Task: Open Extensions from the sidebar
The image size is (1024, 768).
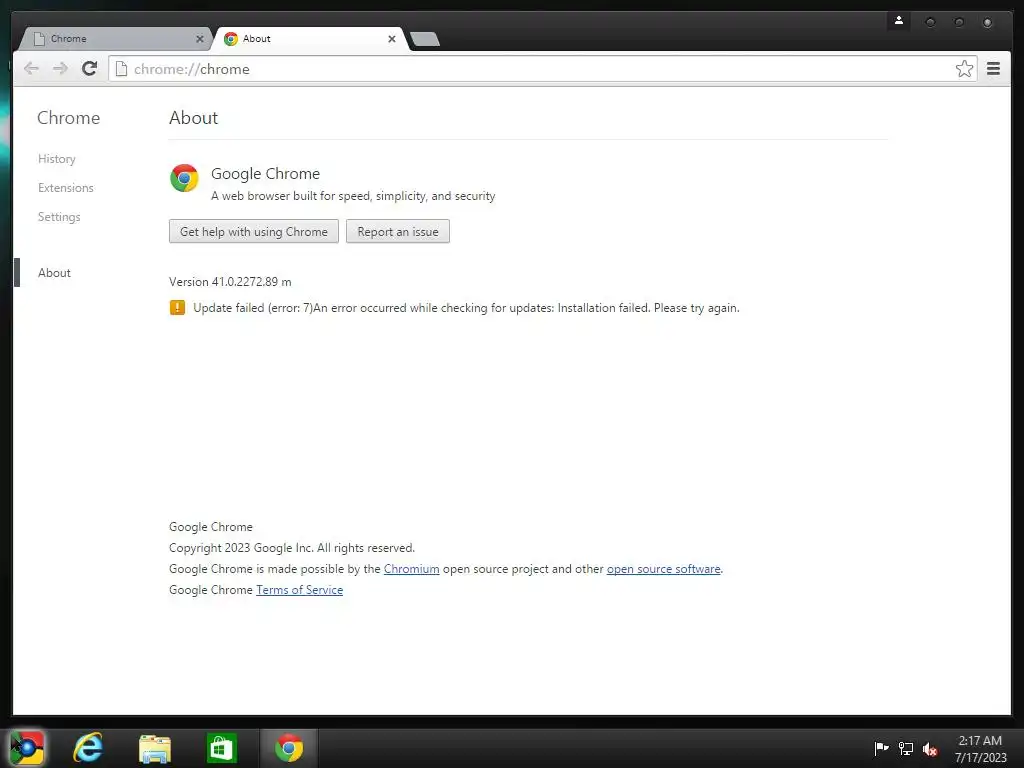Action: tap(65, 187)
